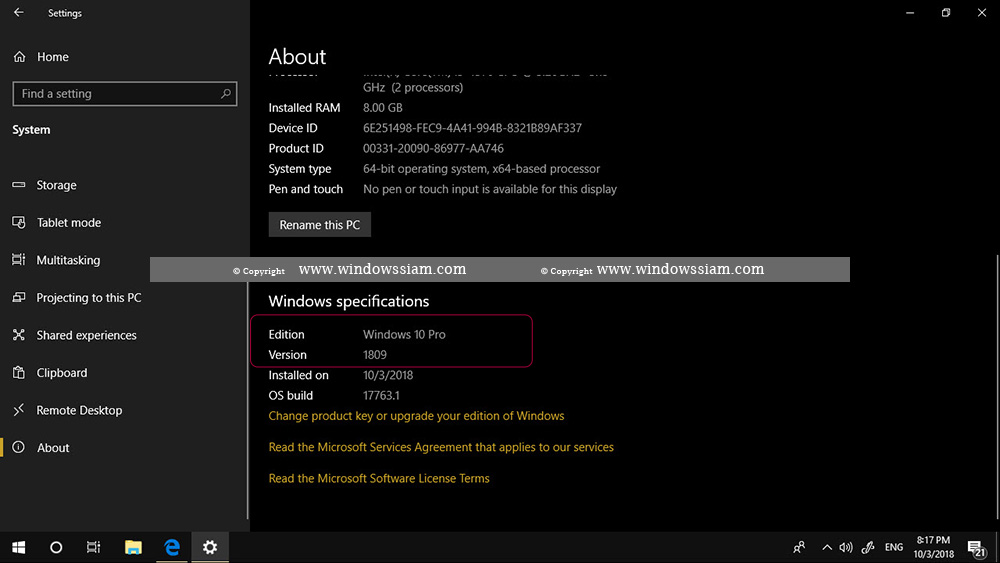The width and height of the screenshot is (1000, 563).
Task: Open Projecting to this PC settings
Action: pyautogui.click(x=89, y=298)
